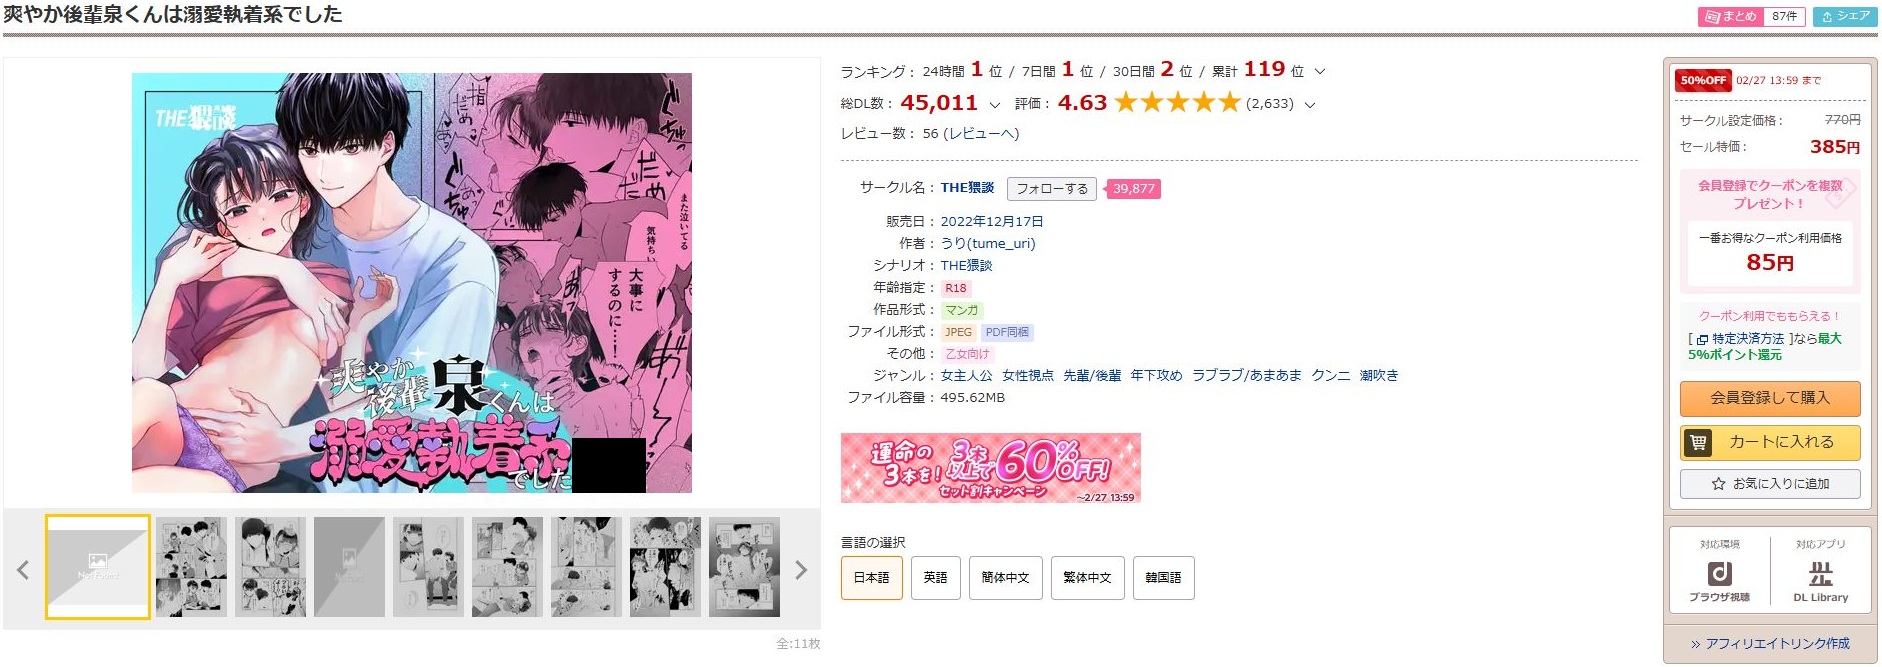This screenshot has height=667, width=1882.
Task: Follow the circle with フォローする
Action: tap(1052, 188)
